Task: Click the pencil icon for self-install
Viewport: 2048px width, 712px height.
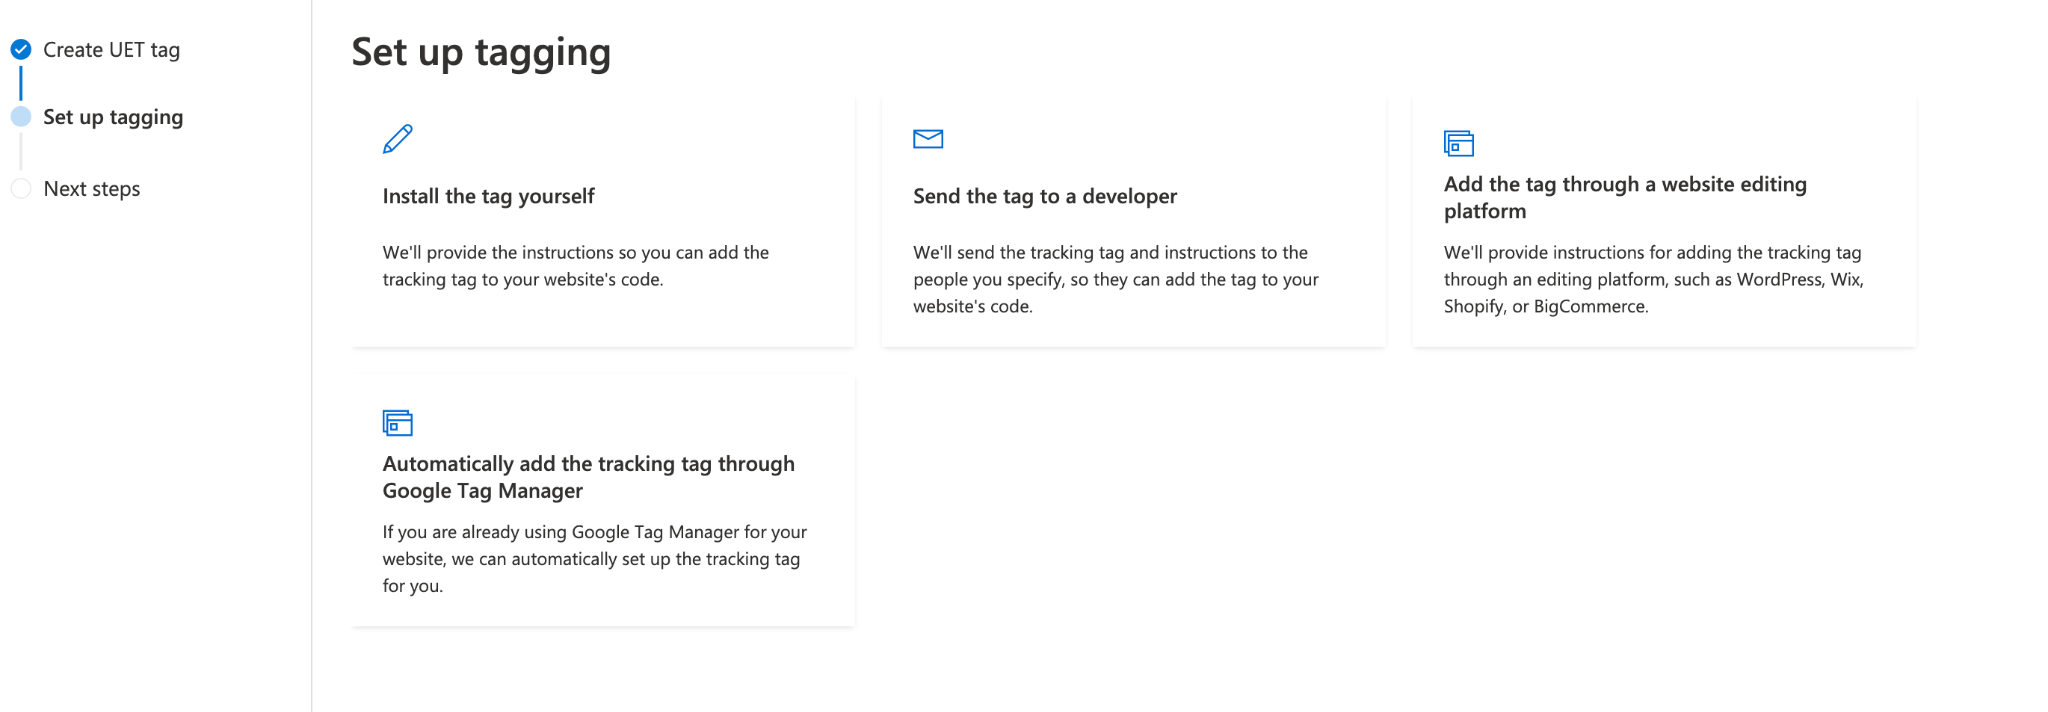Action: [398, 139]
